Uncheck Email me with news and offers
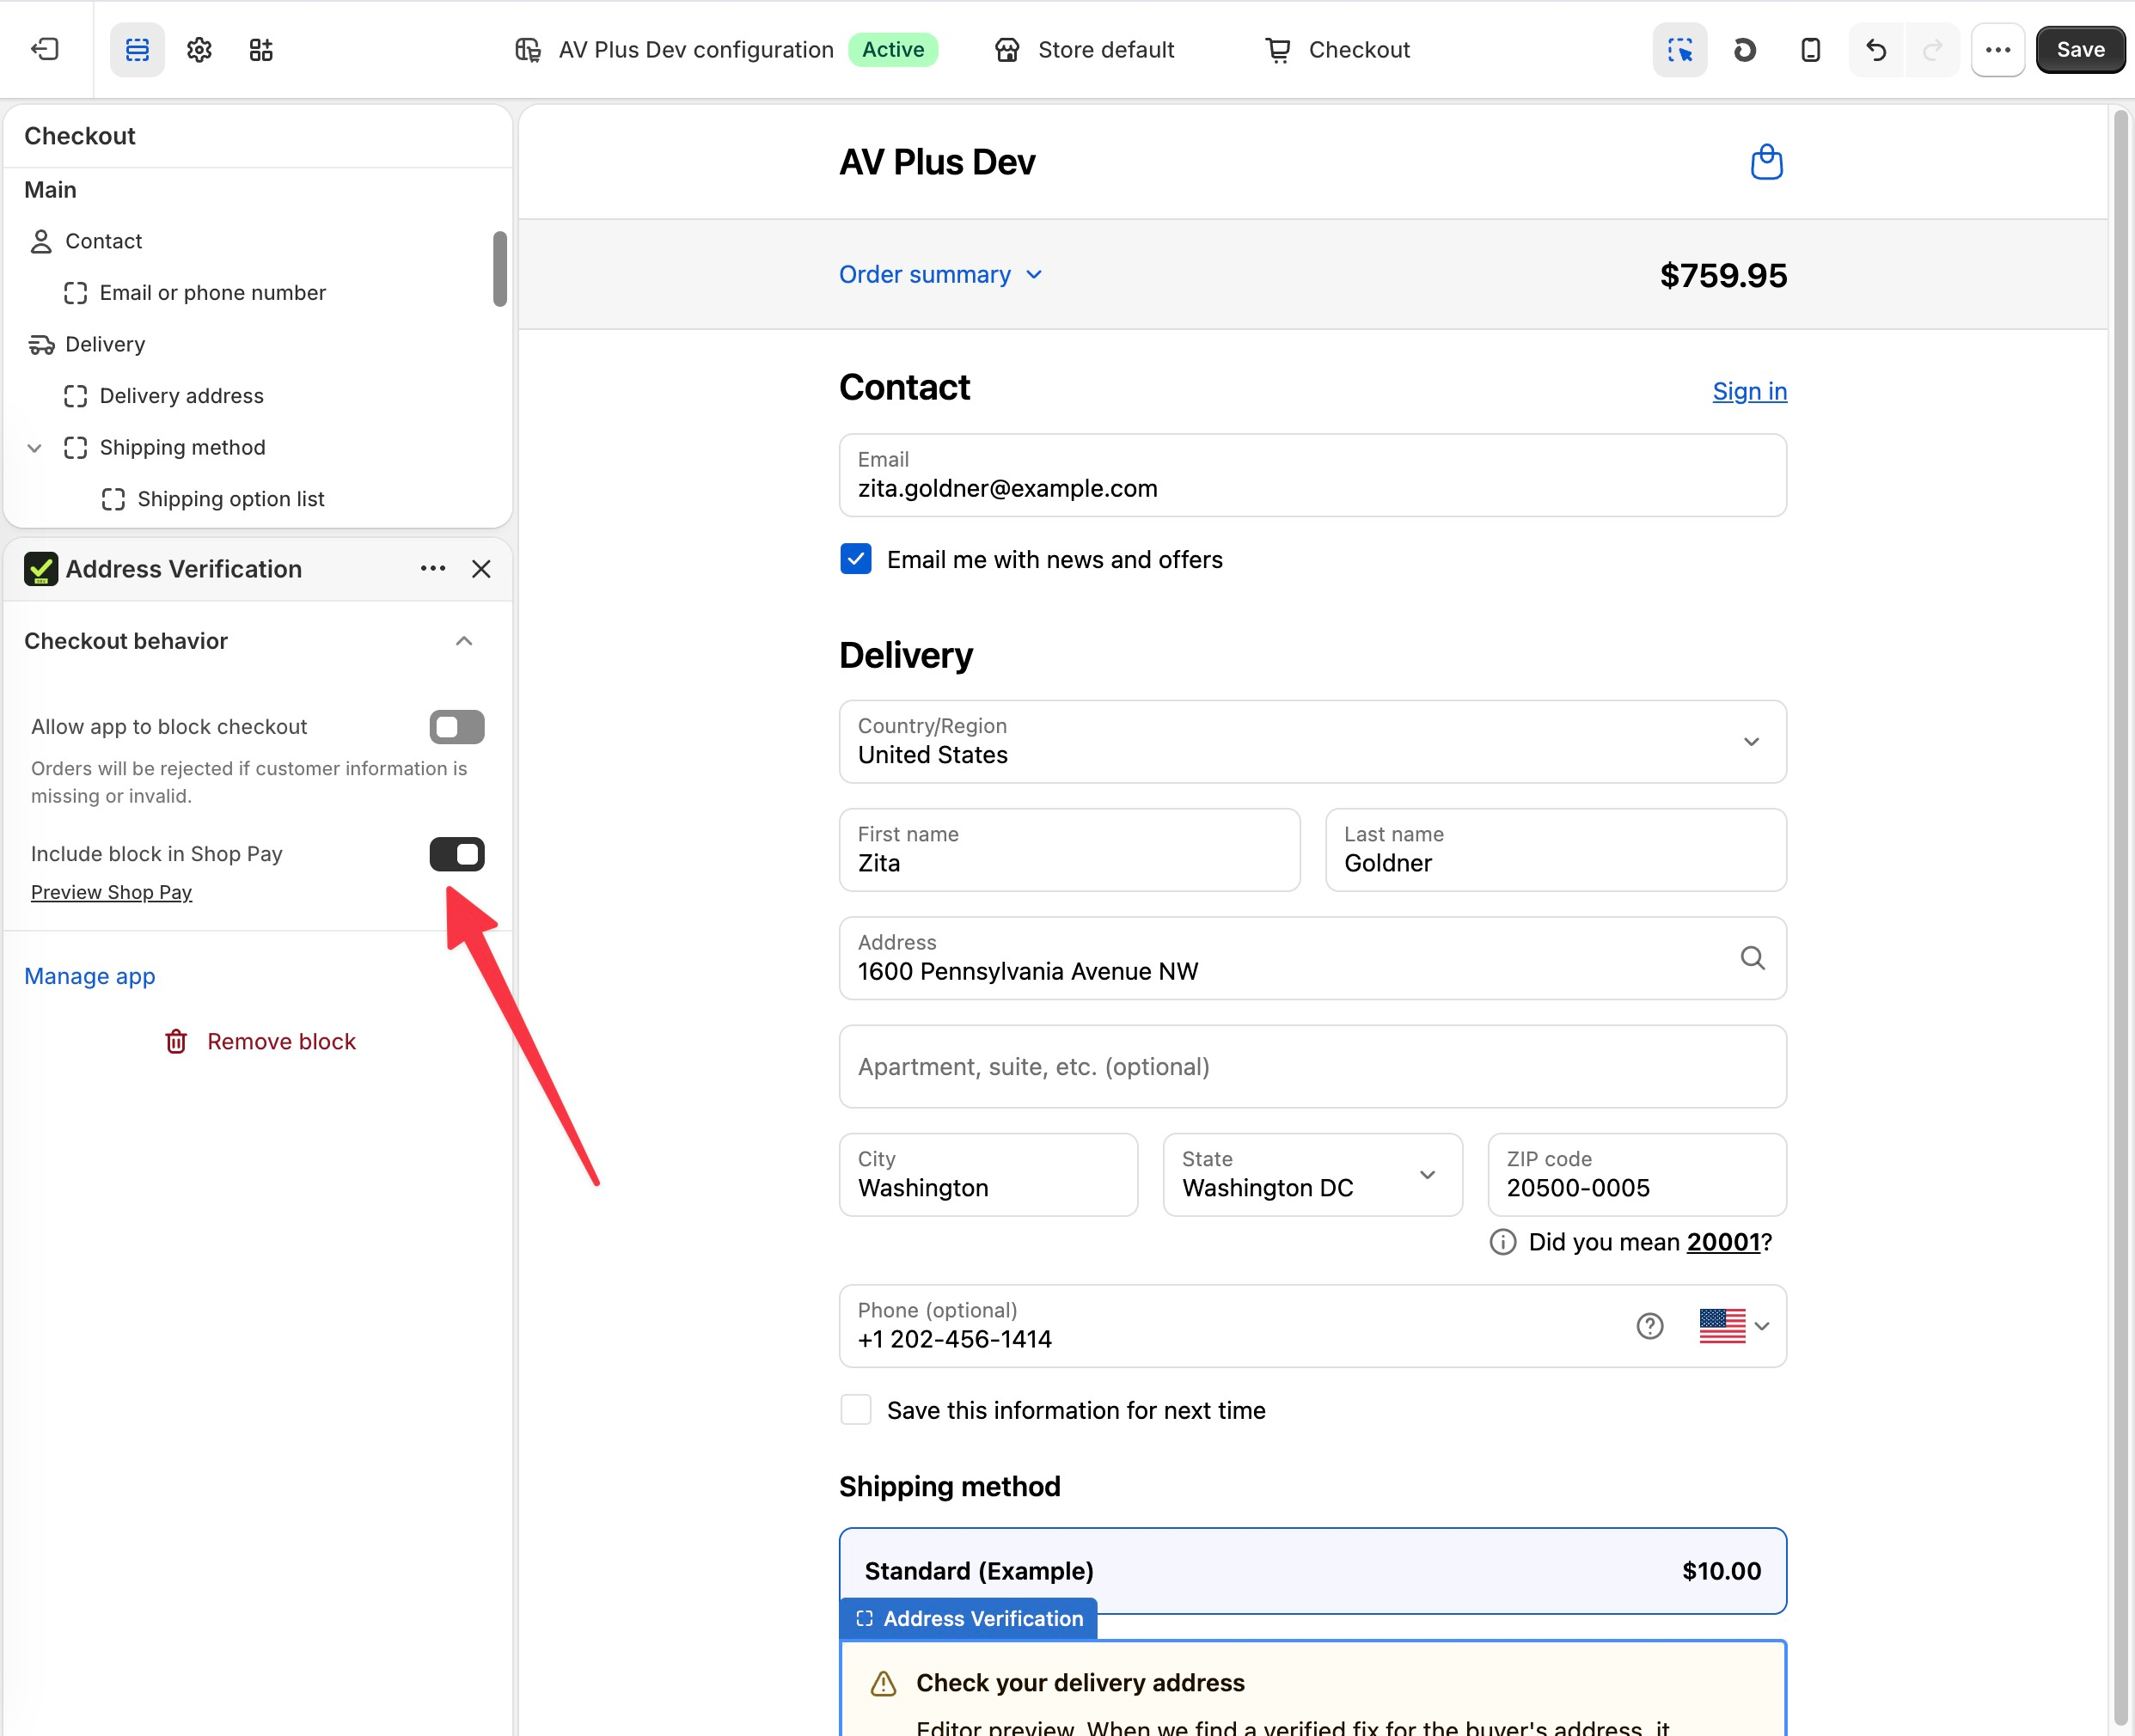2135x1736 pixels. 856,559
